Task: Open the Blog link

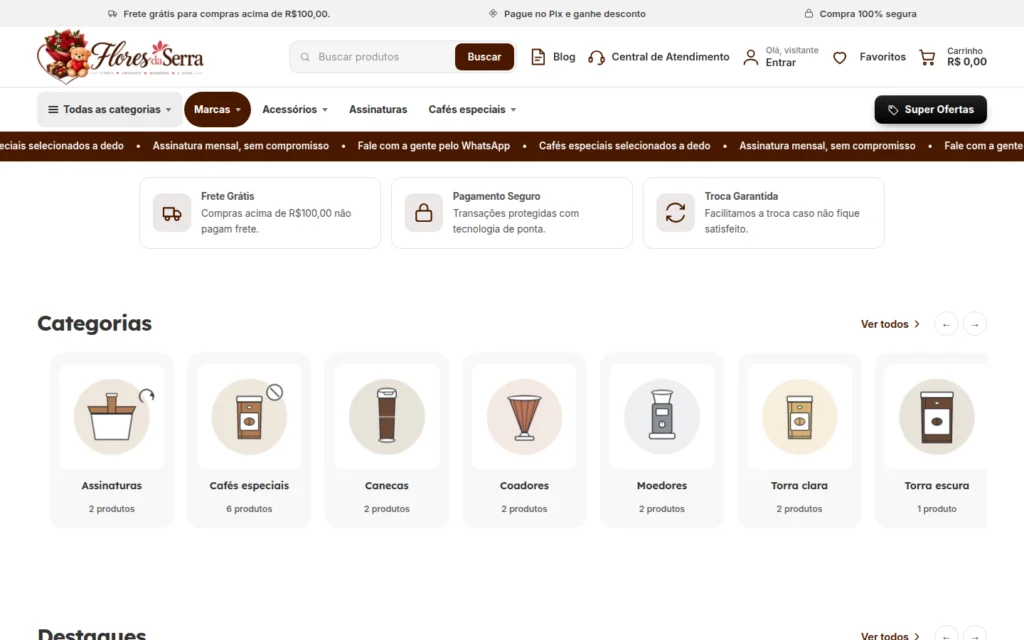Action: [564, 57]
